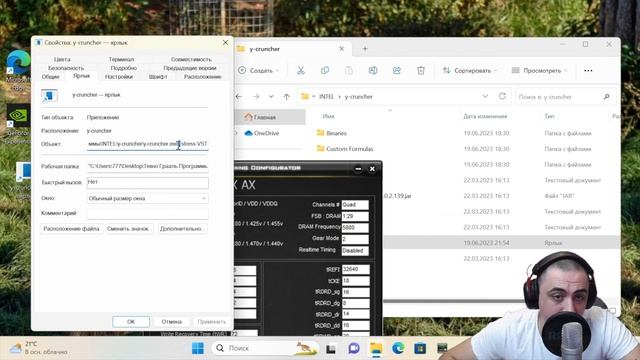Open the three-dots more options in Explorer
The image size is (640, 360).
[588, 71]
